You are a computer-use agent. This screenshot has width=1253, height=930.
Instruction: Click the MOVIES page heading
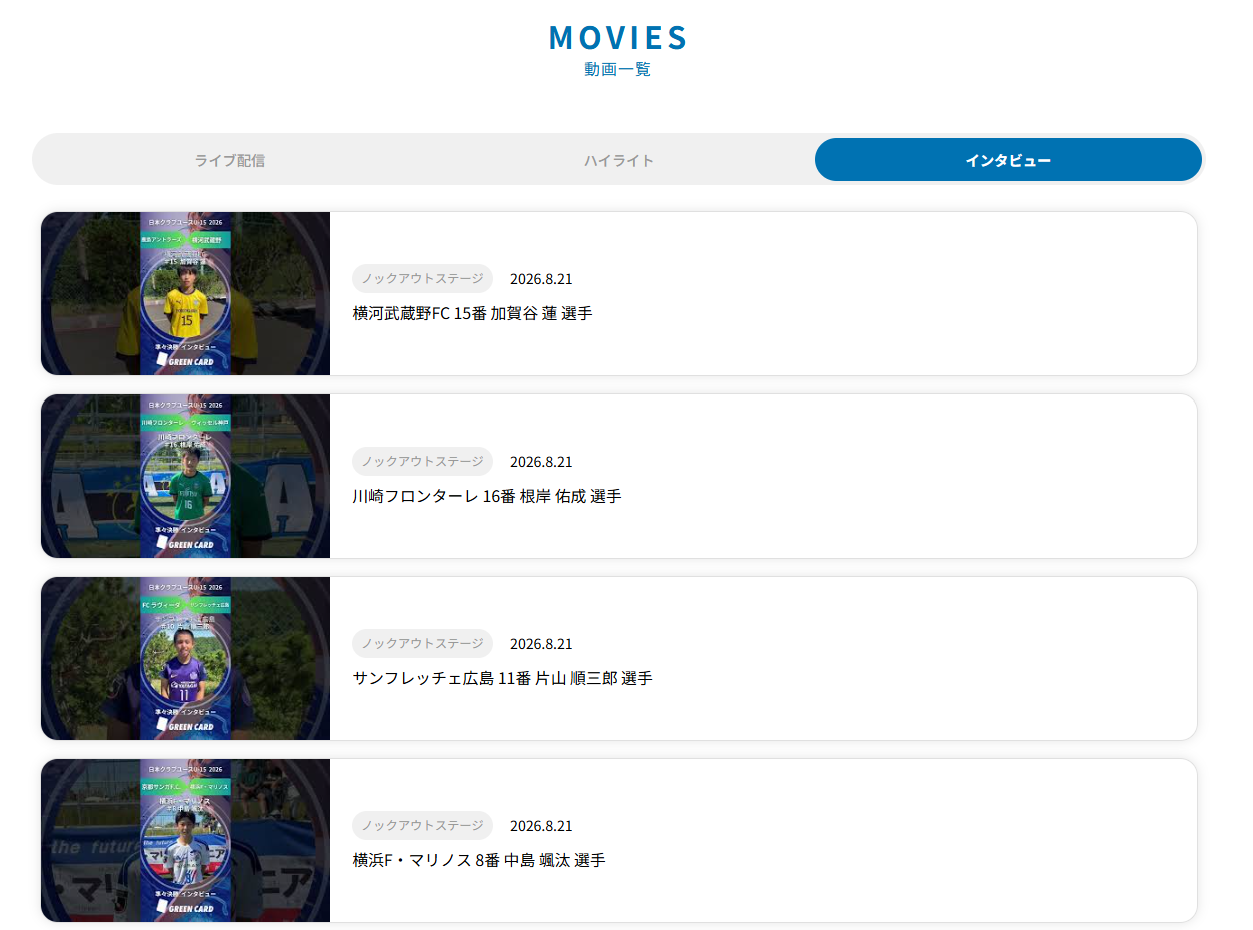(x=618, y=37)
